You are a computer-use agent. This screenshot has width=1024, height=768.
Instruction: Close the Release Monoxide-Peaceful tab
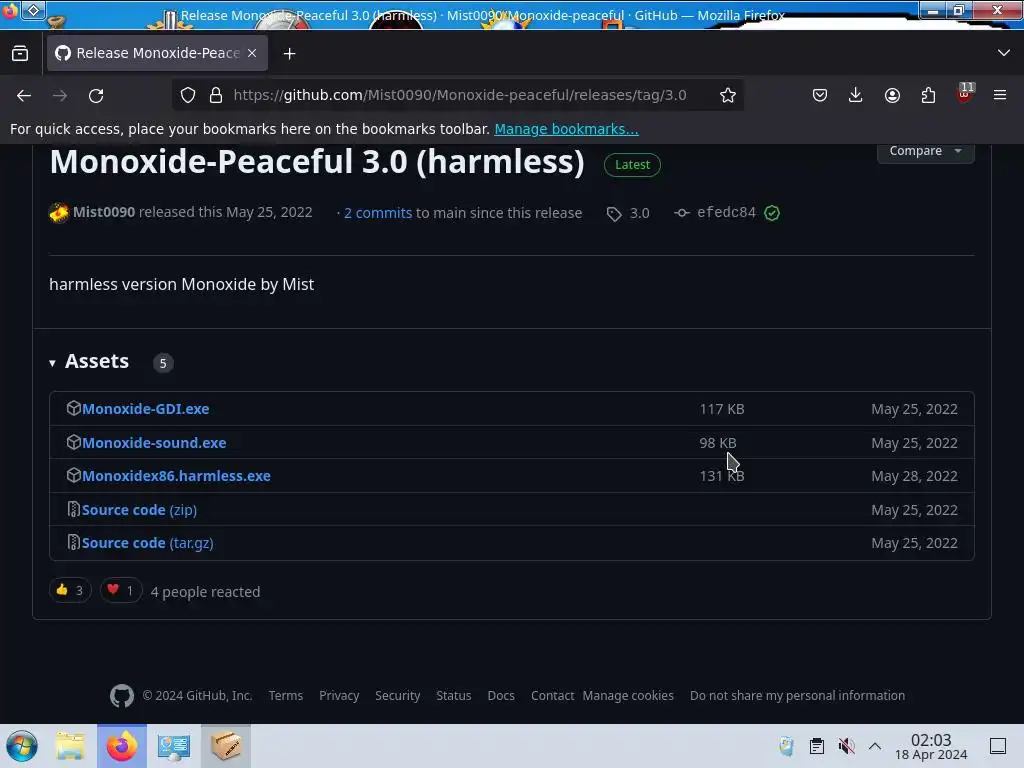point(252,53)
